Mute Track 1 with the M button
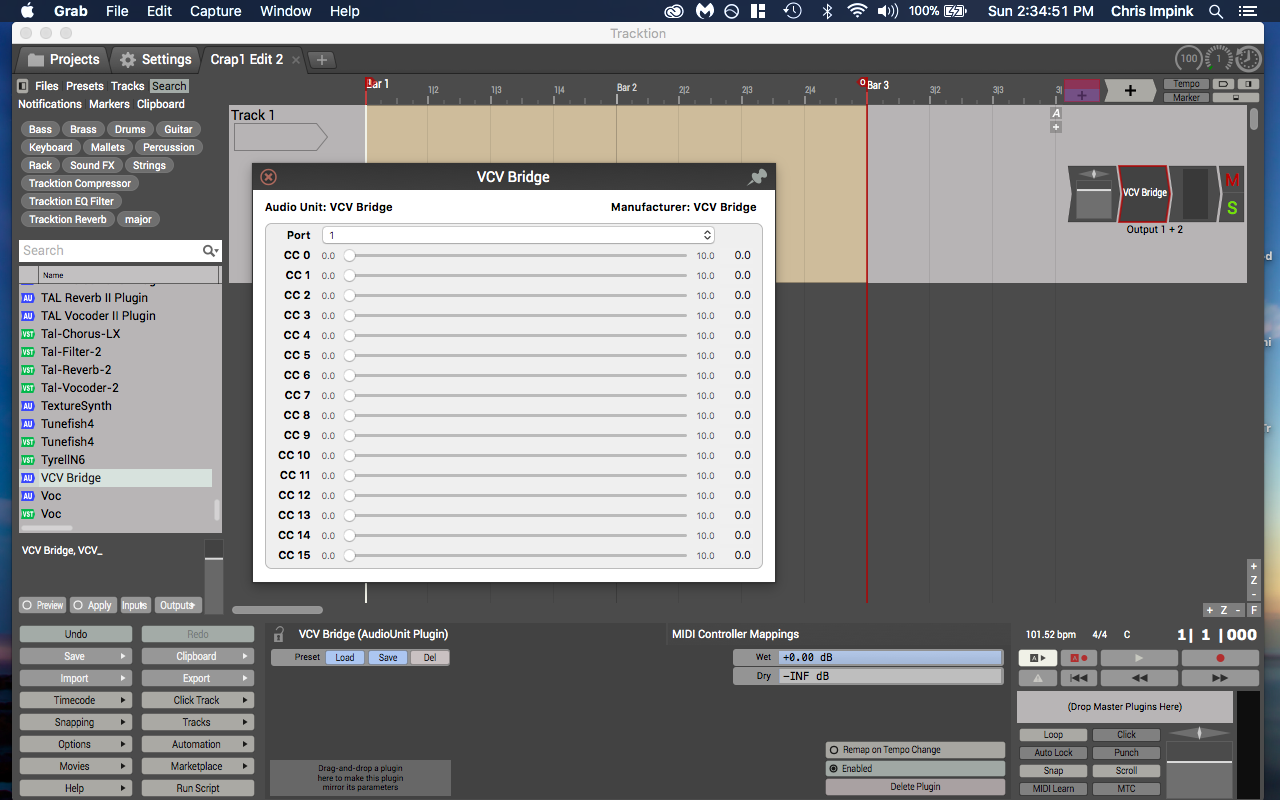The height and width of the screenshot is (800, 1280). [x=1232, y=180]
